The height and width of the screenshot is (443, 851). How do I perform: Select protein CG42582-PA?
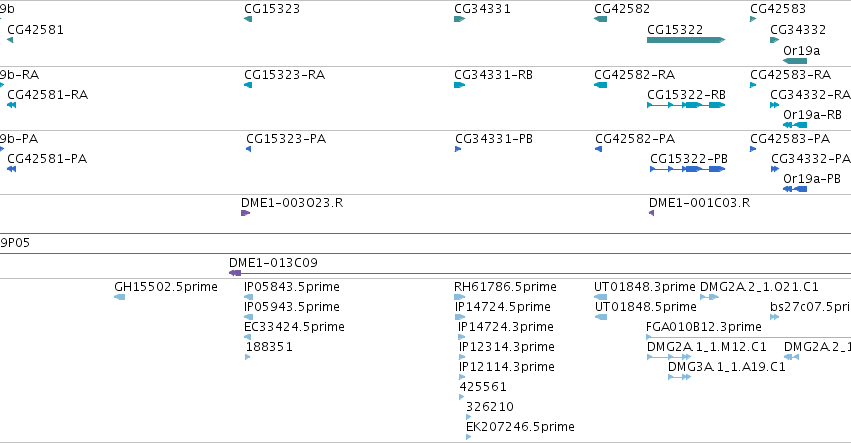(x=635, y=138)
